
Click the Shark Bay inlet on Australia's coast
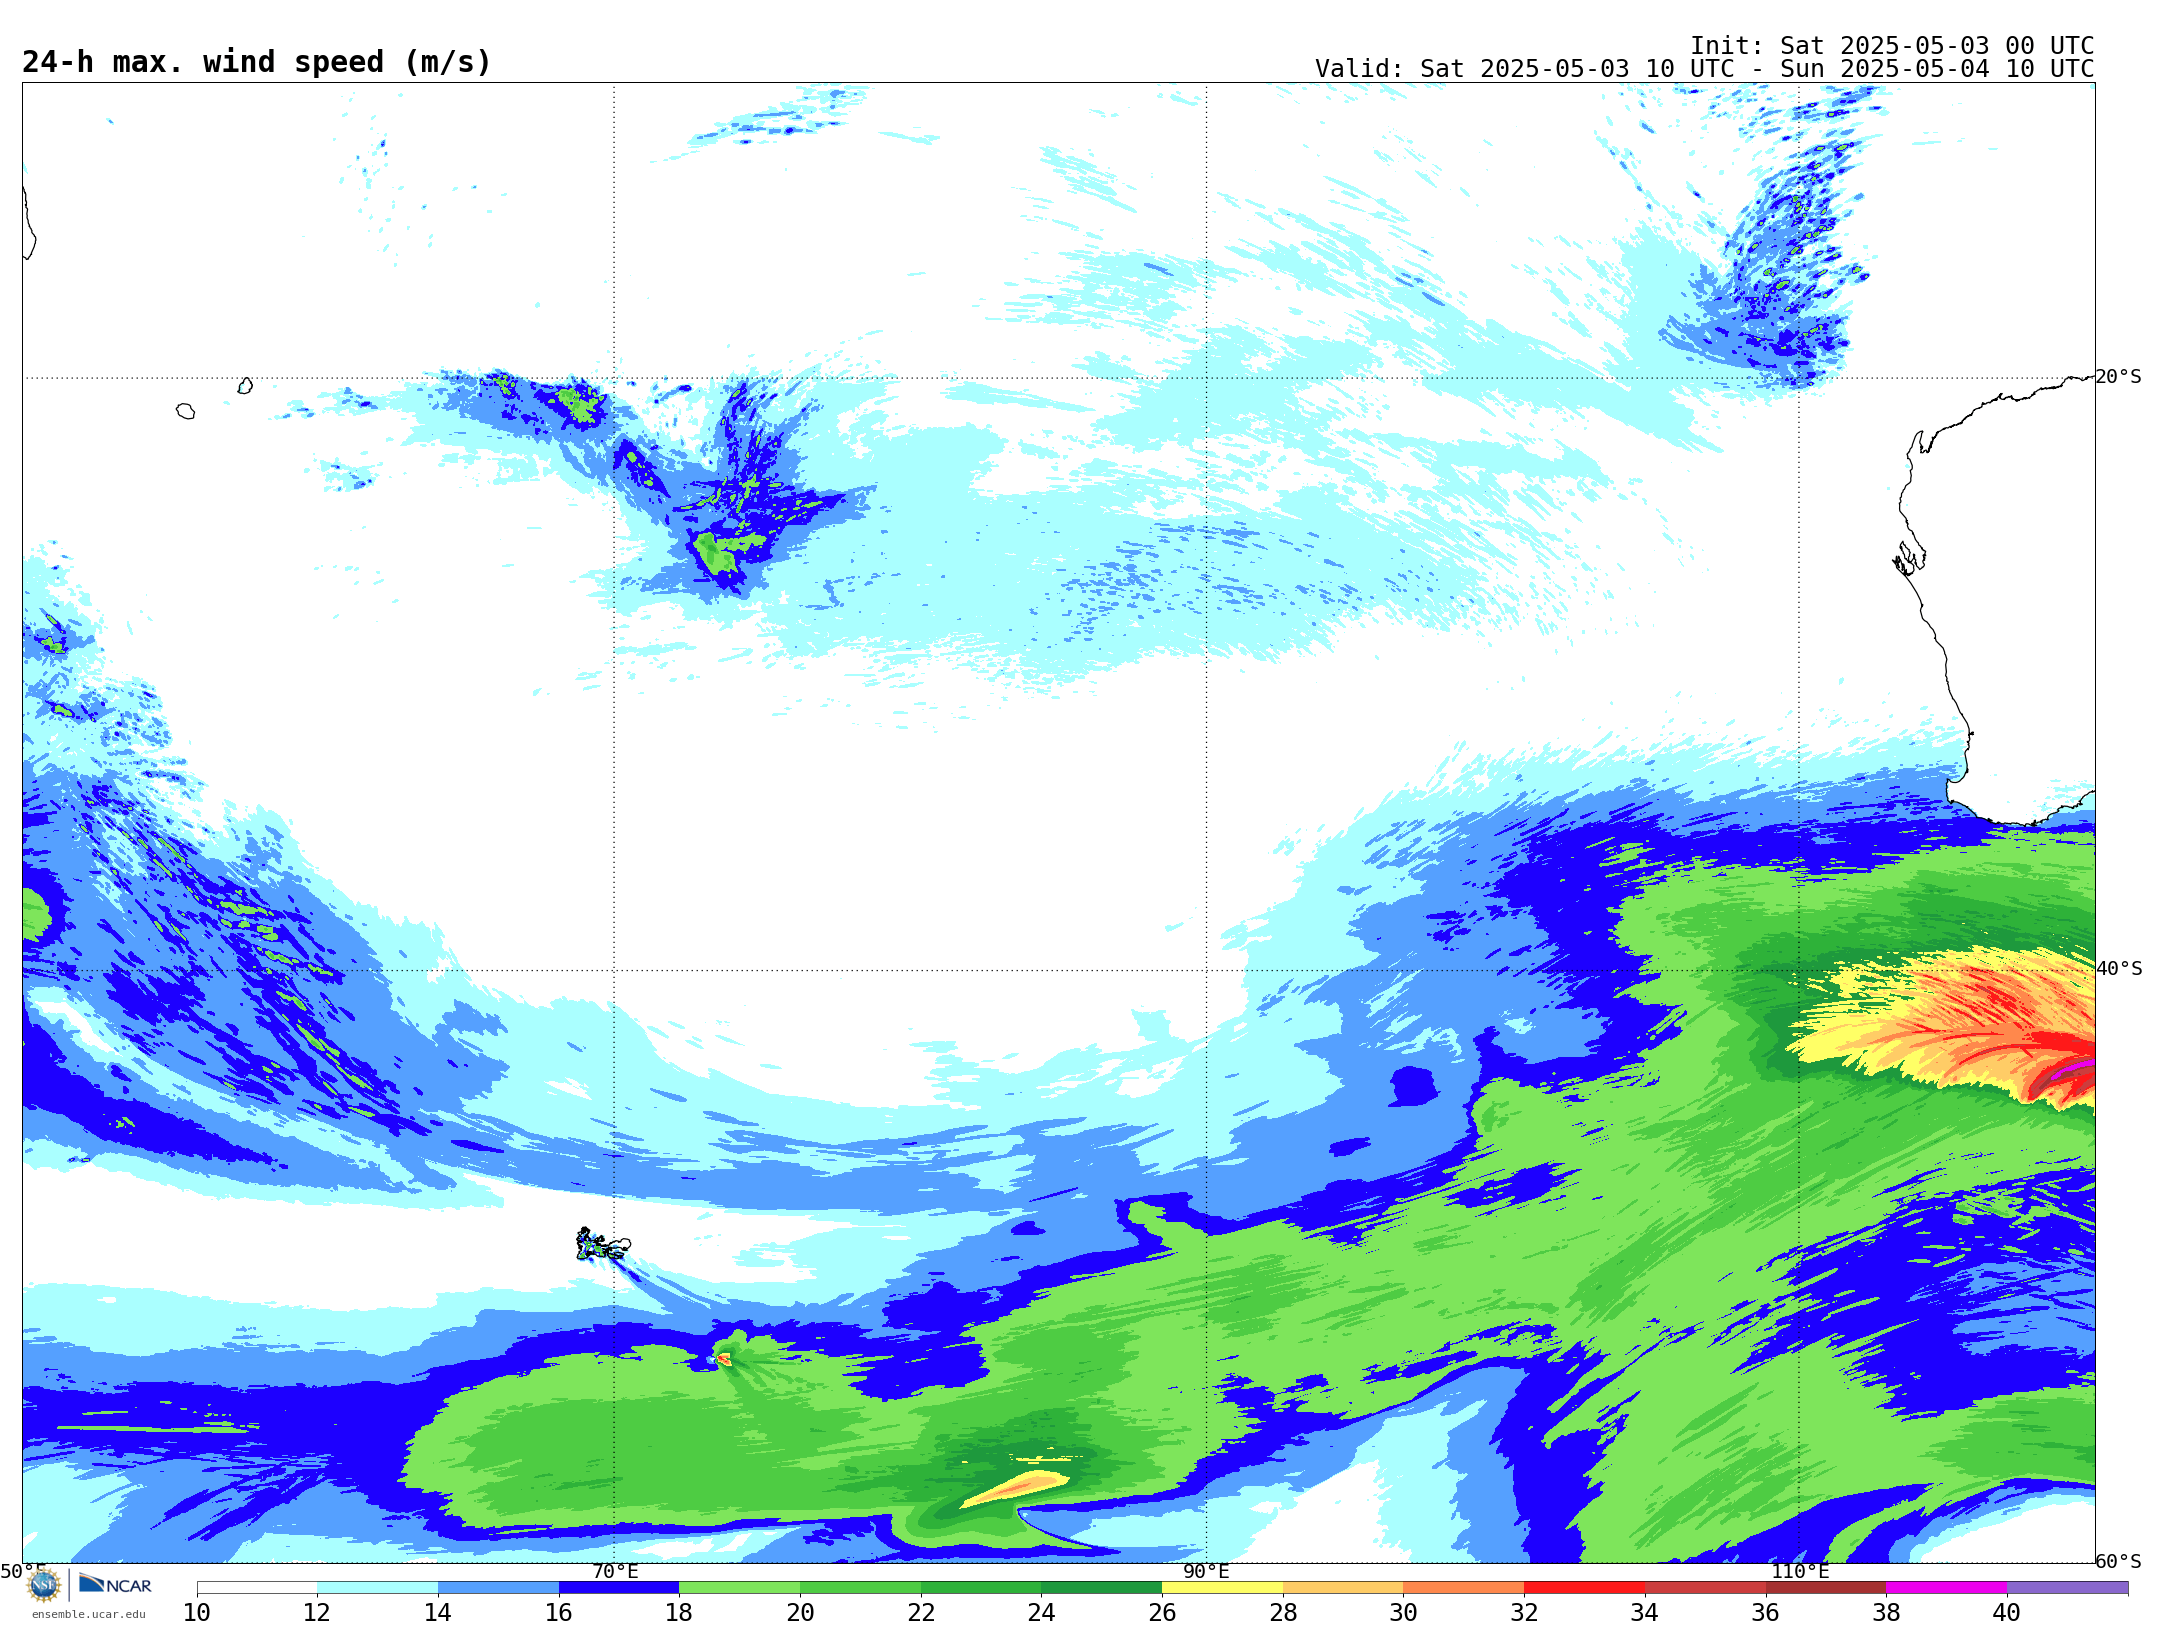(1909, 557)
